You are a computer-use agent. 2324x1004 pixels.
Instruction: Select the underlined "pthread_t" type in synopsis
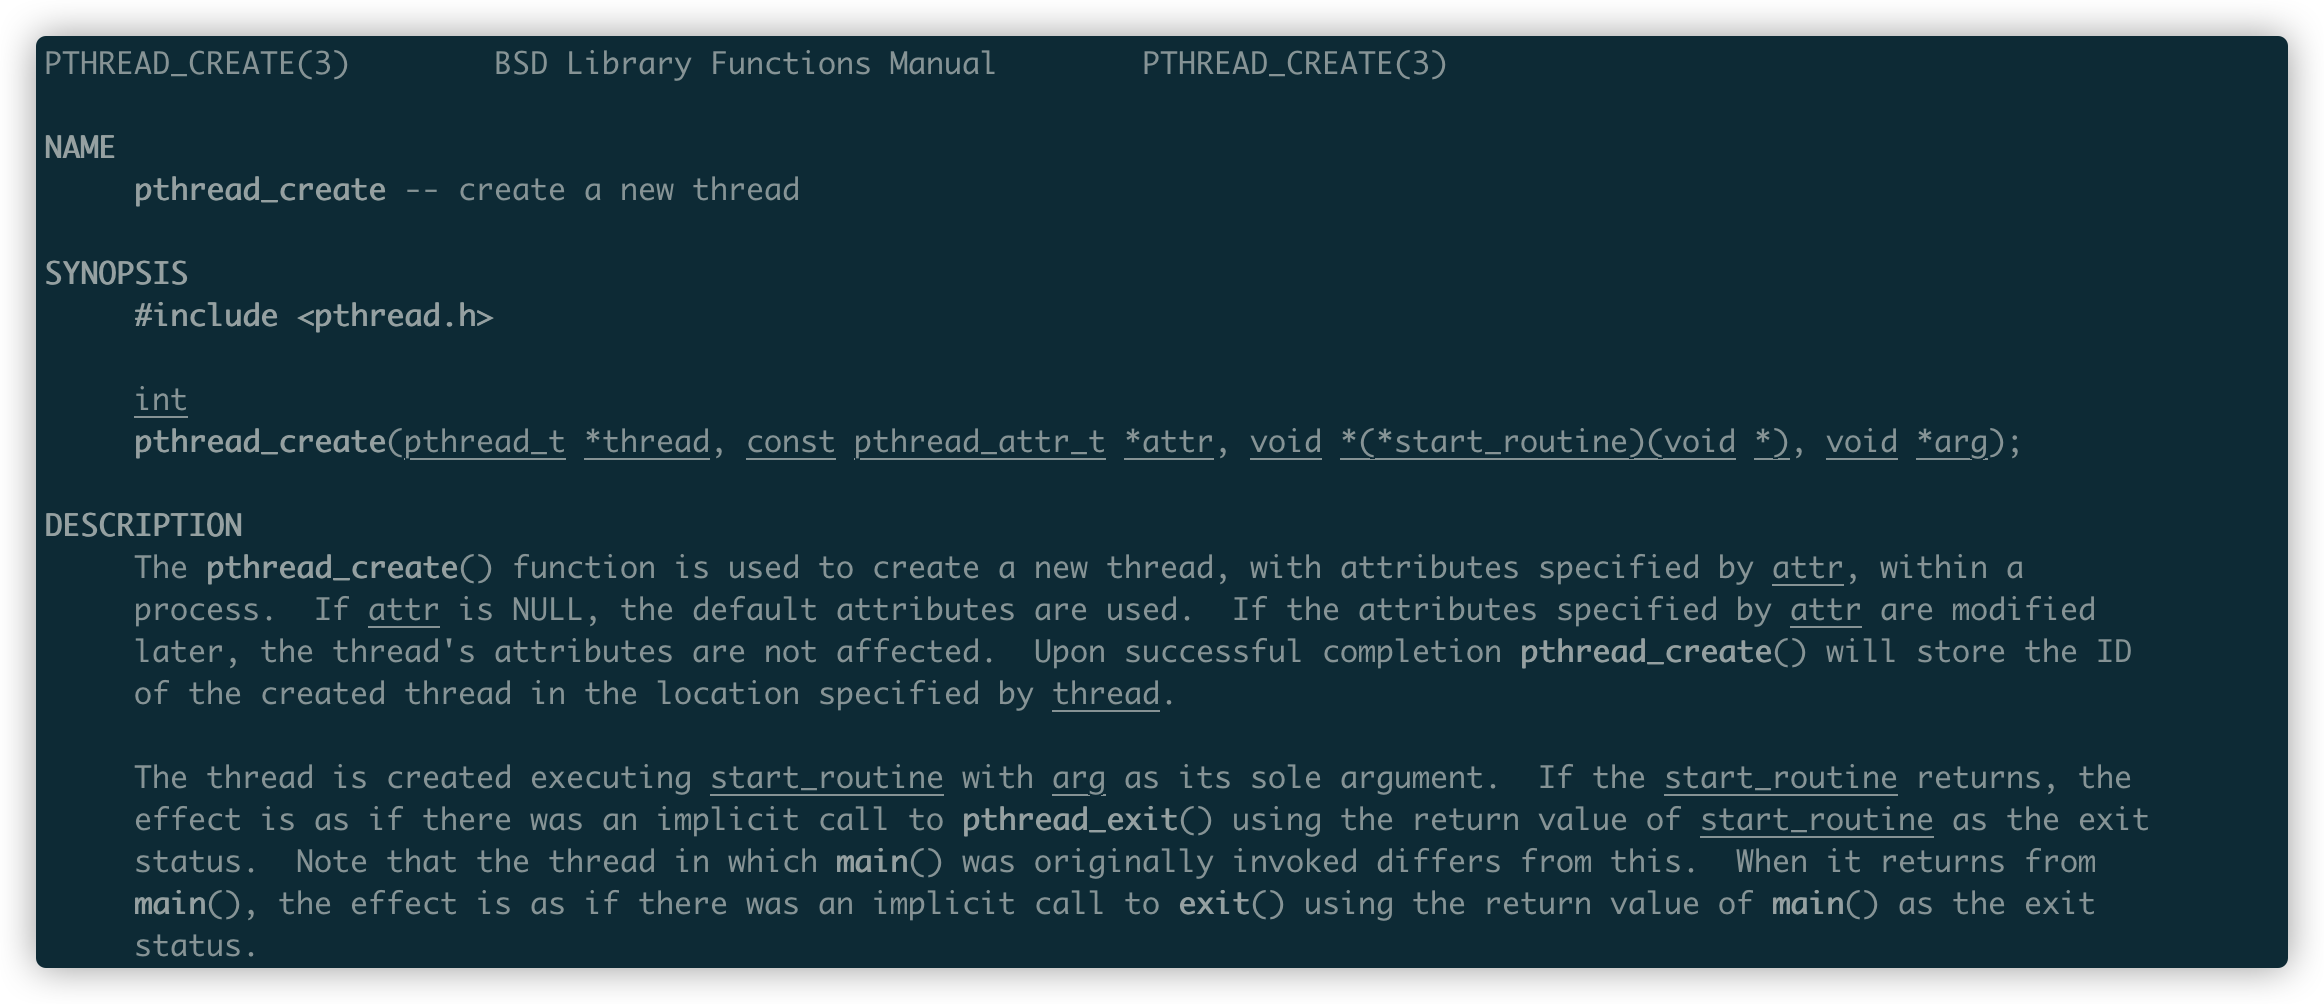point(484,442)
